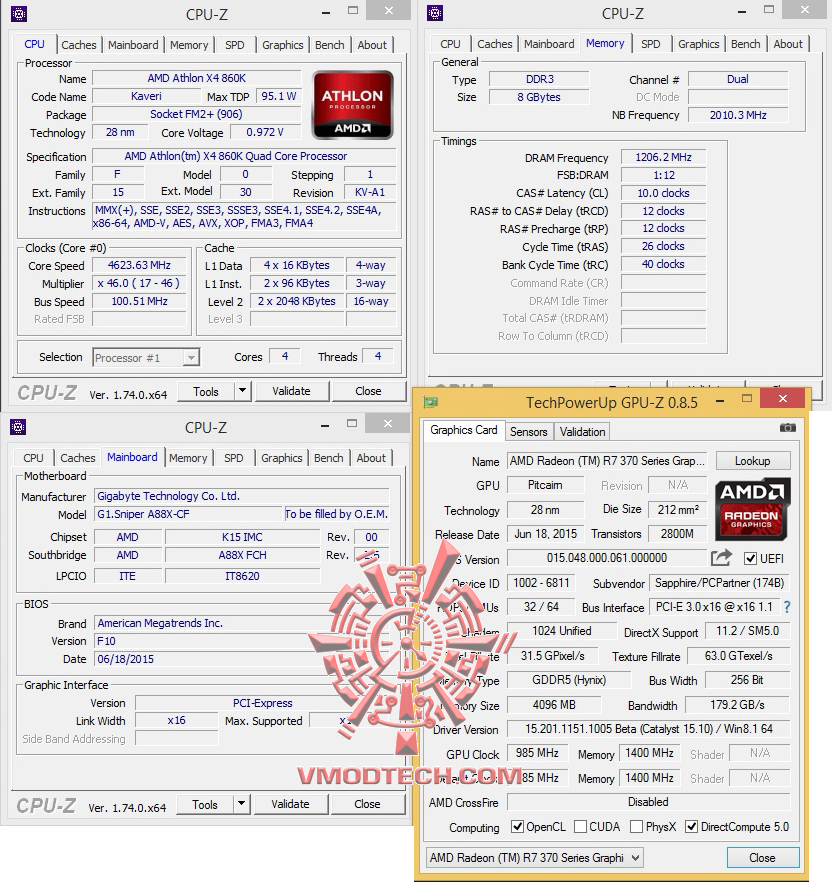
Task: Click the motherboard model G1.Sniper A88X-CF field
Action: point(188,514)
